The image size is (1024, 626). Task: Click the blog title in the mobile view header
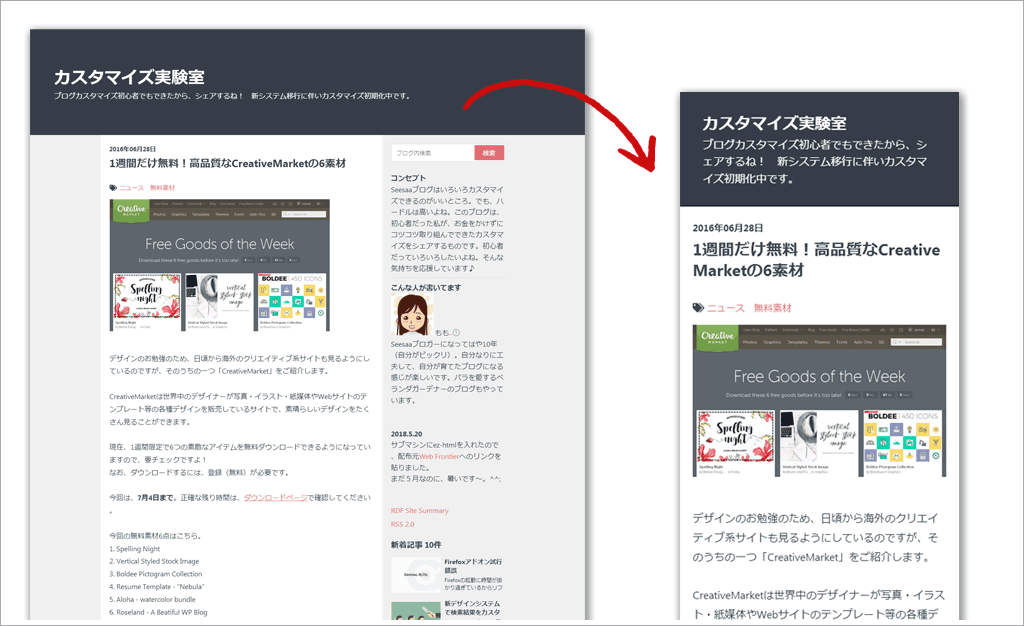[774, 123]
